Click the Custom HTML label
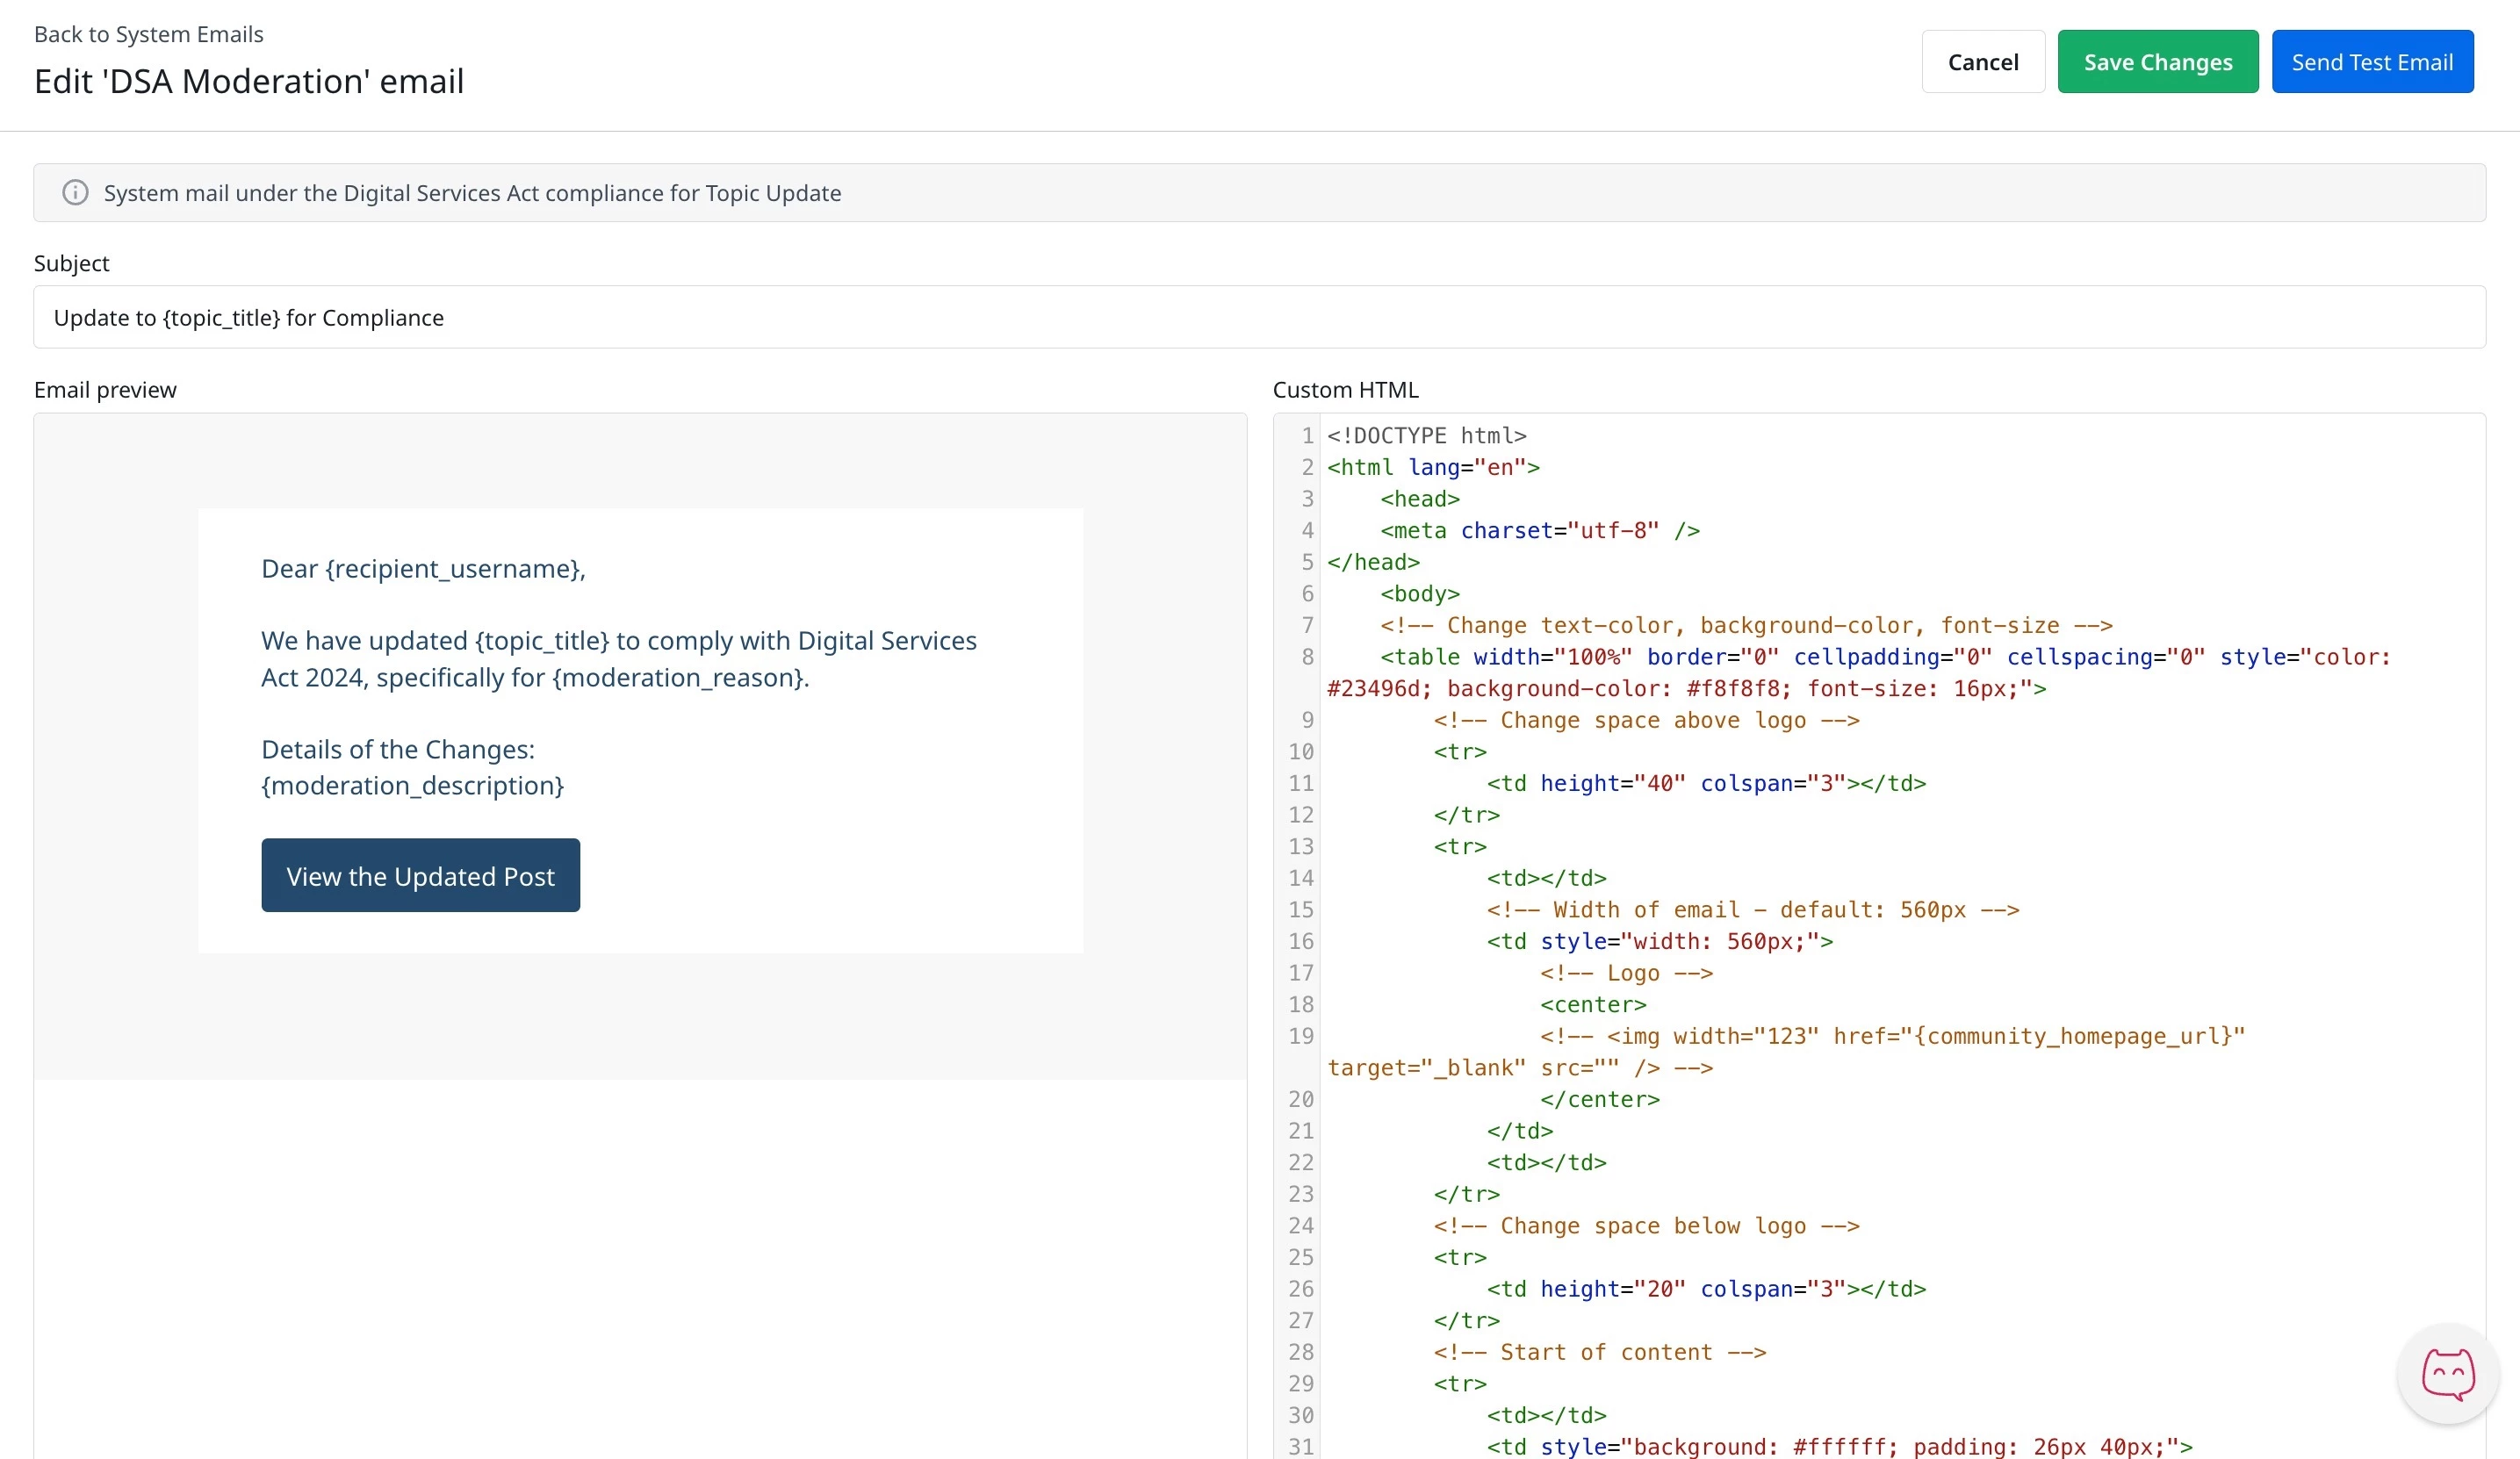The width and height of the screenshot is (2520, 1459). pos(1345,390)
